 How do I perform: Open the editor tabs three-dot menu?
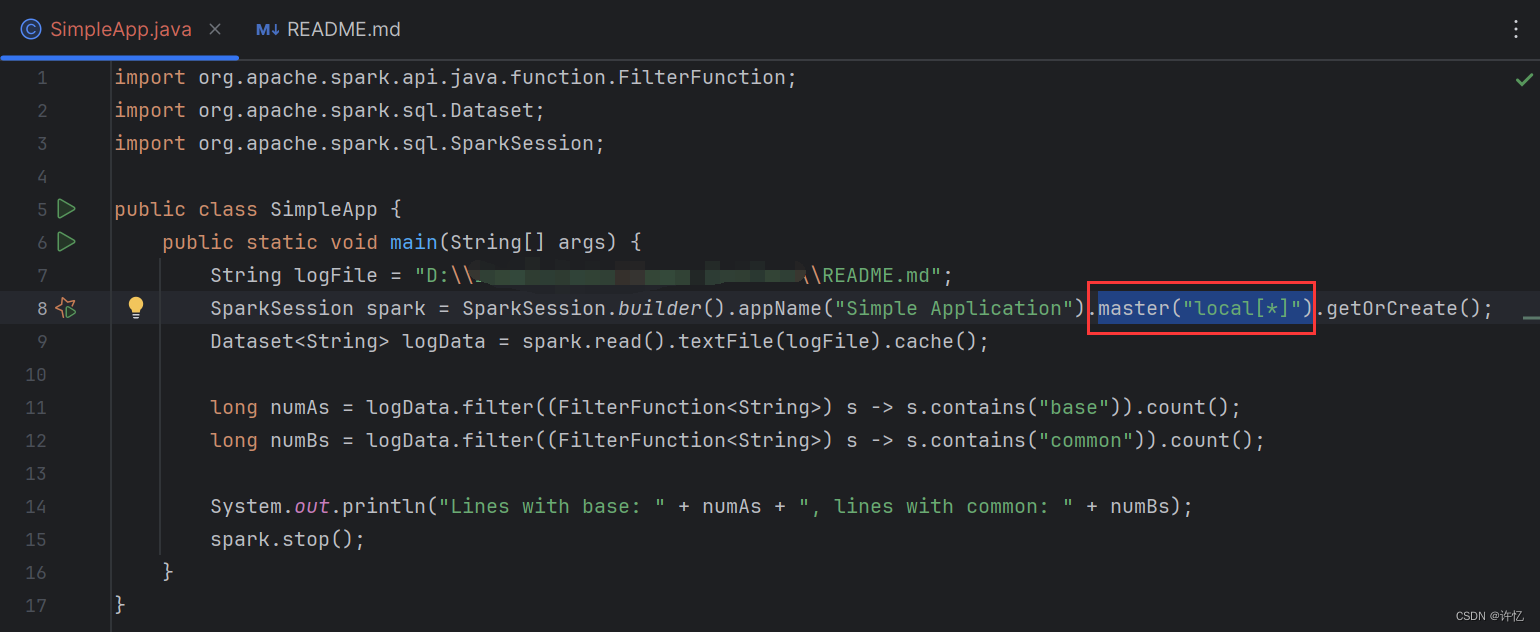(1516, 29)
